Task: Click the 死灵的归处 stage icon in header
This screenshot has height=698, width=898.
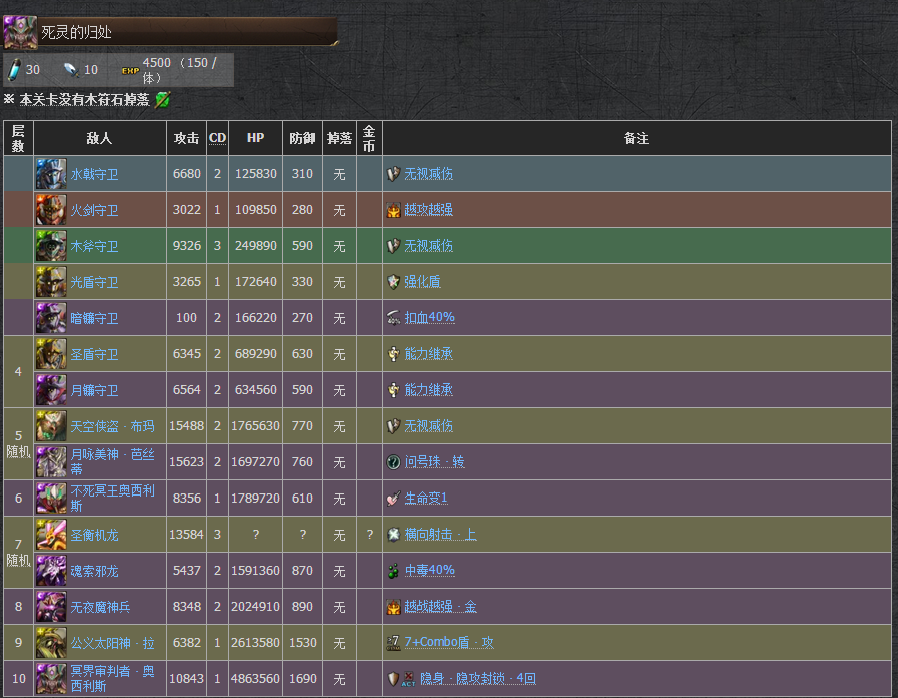Action: pos(20,33)
